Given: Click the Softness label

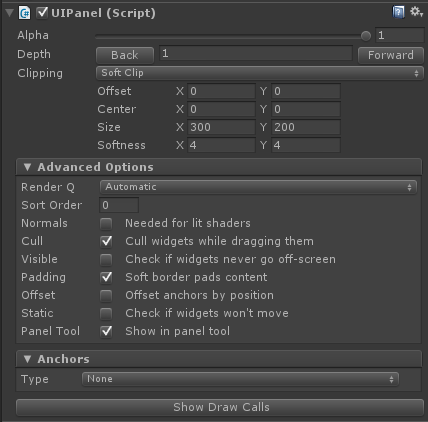Looking at the screenshot, I should click(121, 145).
